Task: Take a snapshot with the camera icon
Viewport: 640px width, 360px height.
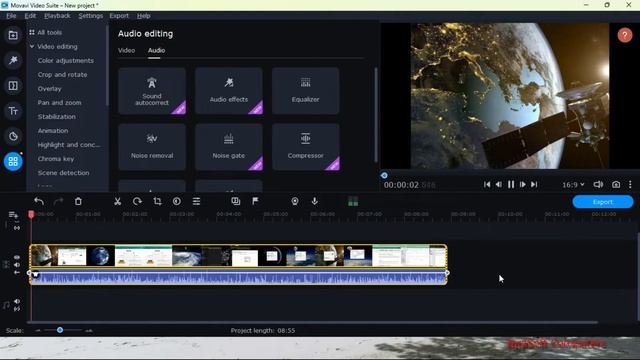Action: (x=616, y=184)
